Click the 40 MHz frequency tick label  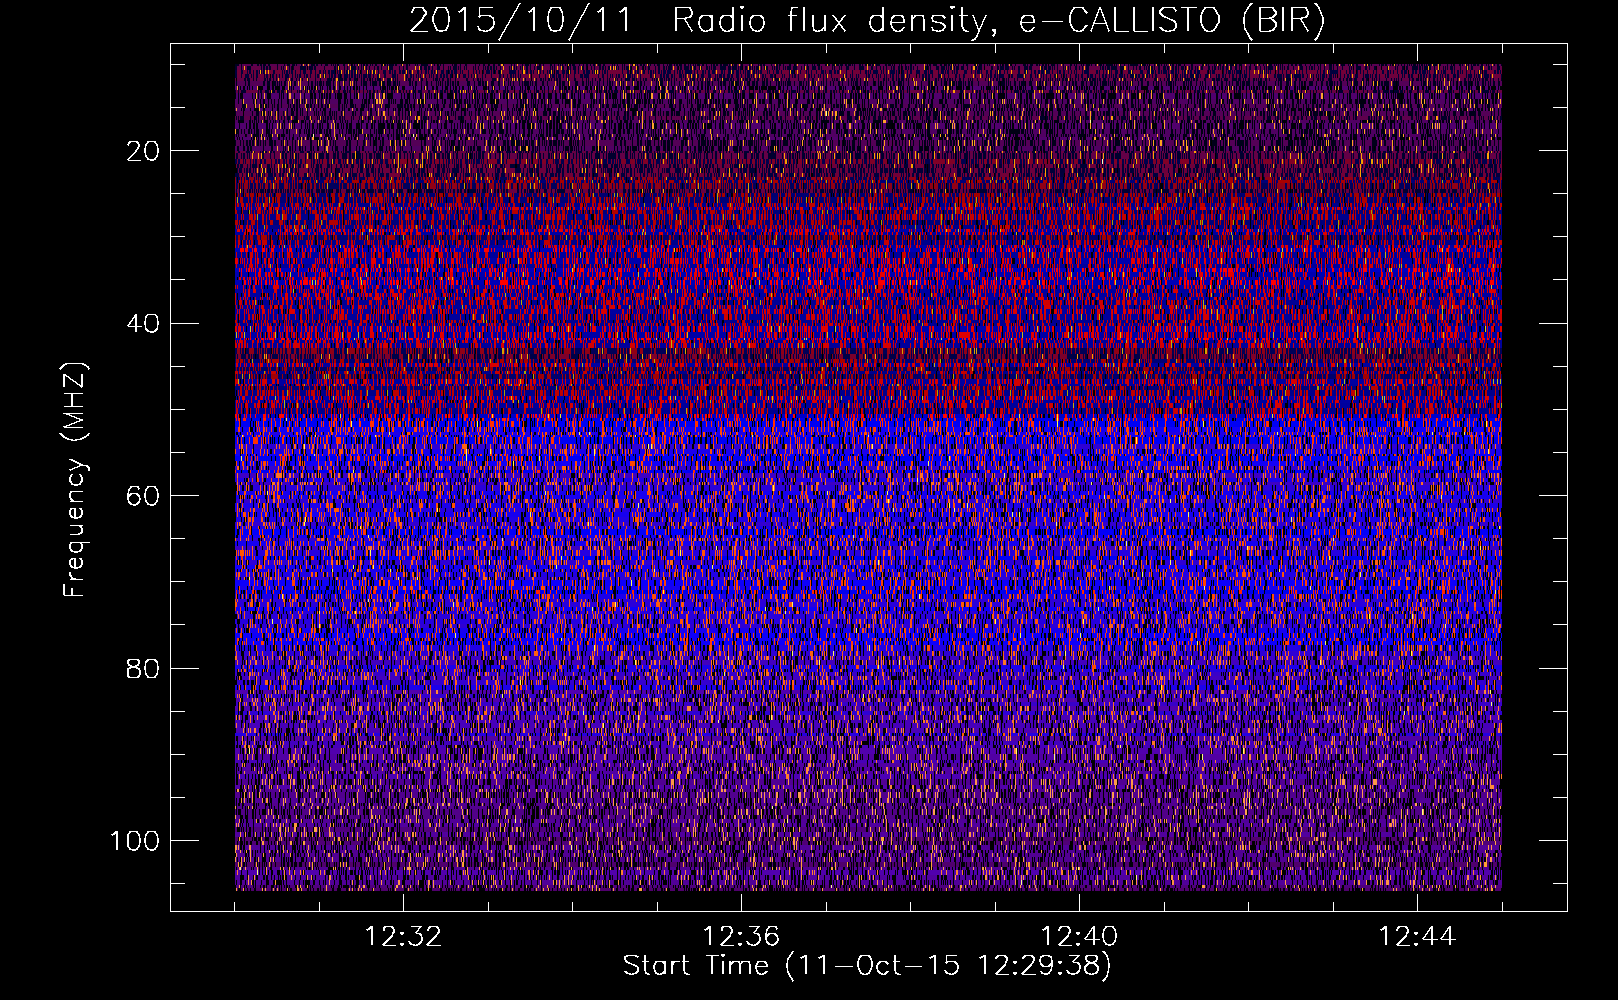click(143, 324)
